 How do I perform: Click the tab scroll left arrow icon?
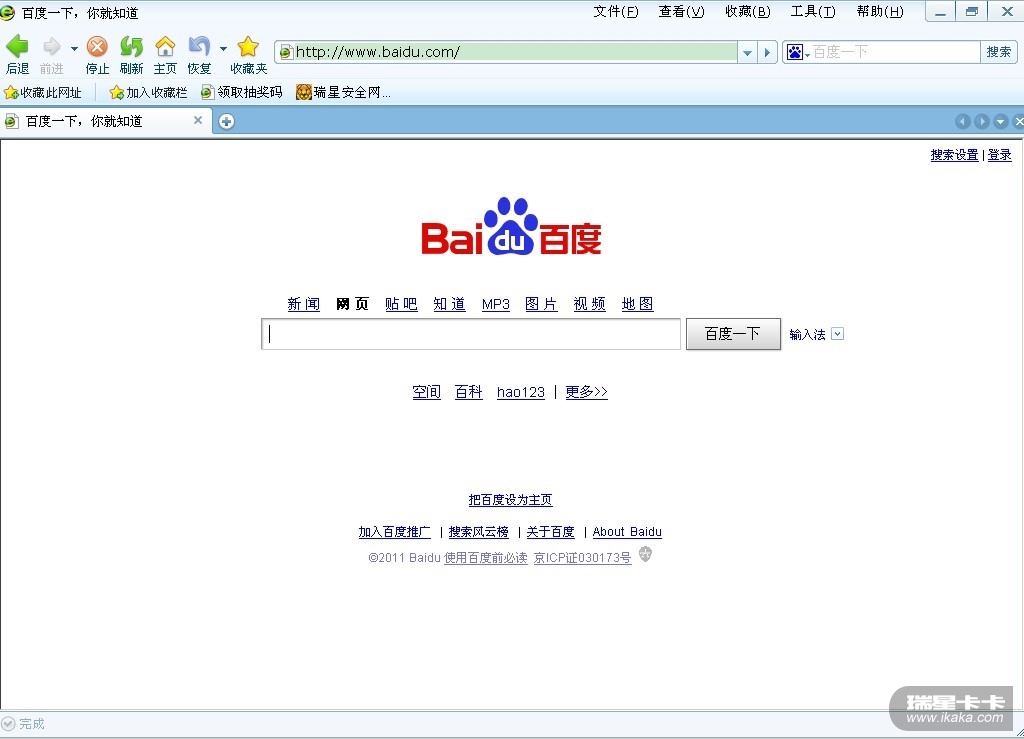tap(963, 121)
